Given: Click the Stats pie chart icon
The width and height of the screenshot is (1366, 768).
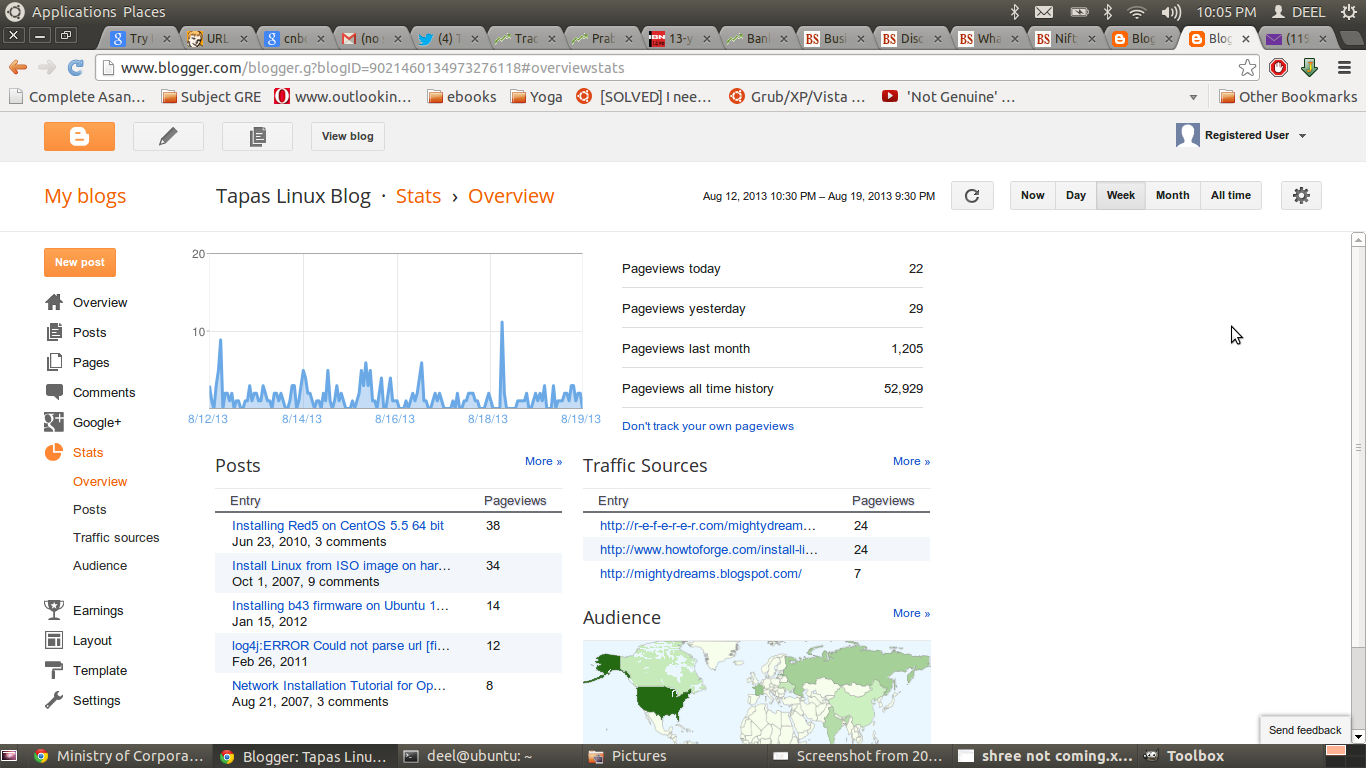Looking at the screenshot, I should (54, 452).
